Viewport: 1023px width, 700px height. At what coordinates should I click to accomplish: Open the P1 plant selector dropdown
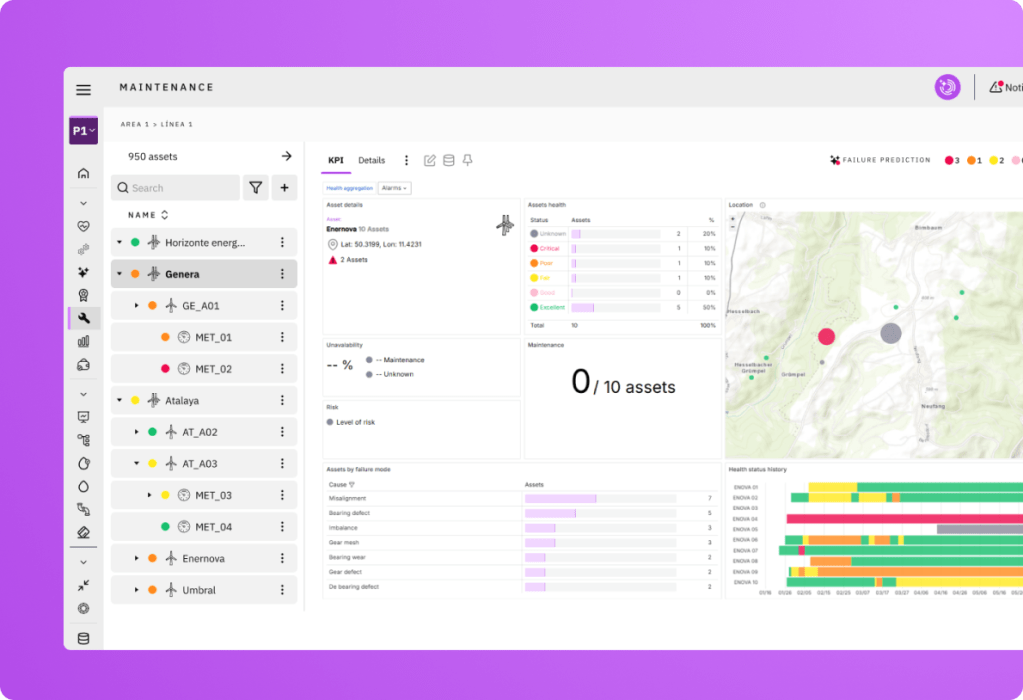coord(83,131)
